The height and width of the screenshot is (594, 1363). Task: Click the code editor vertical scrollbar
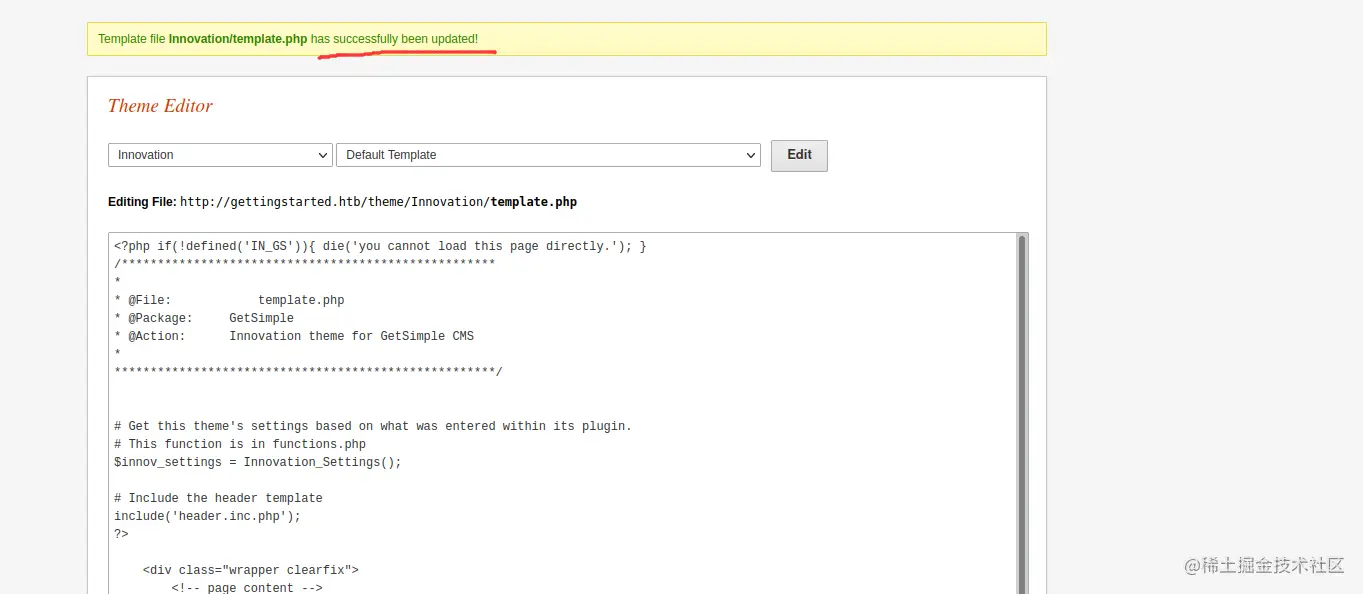[x=1021, y=413]
